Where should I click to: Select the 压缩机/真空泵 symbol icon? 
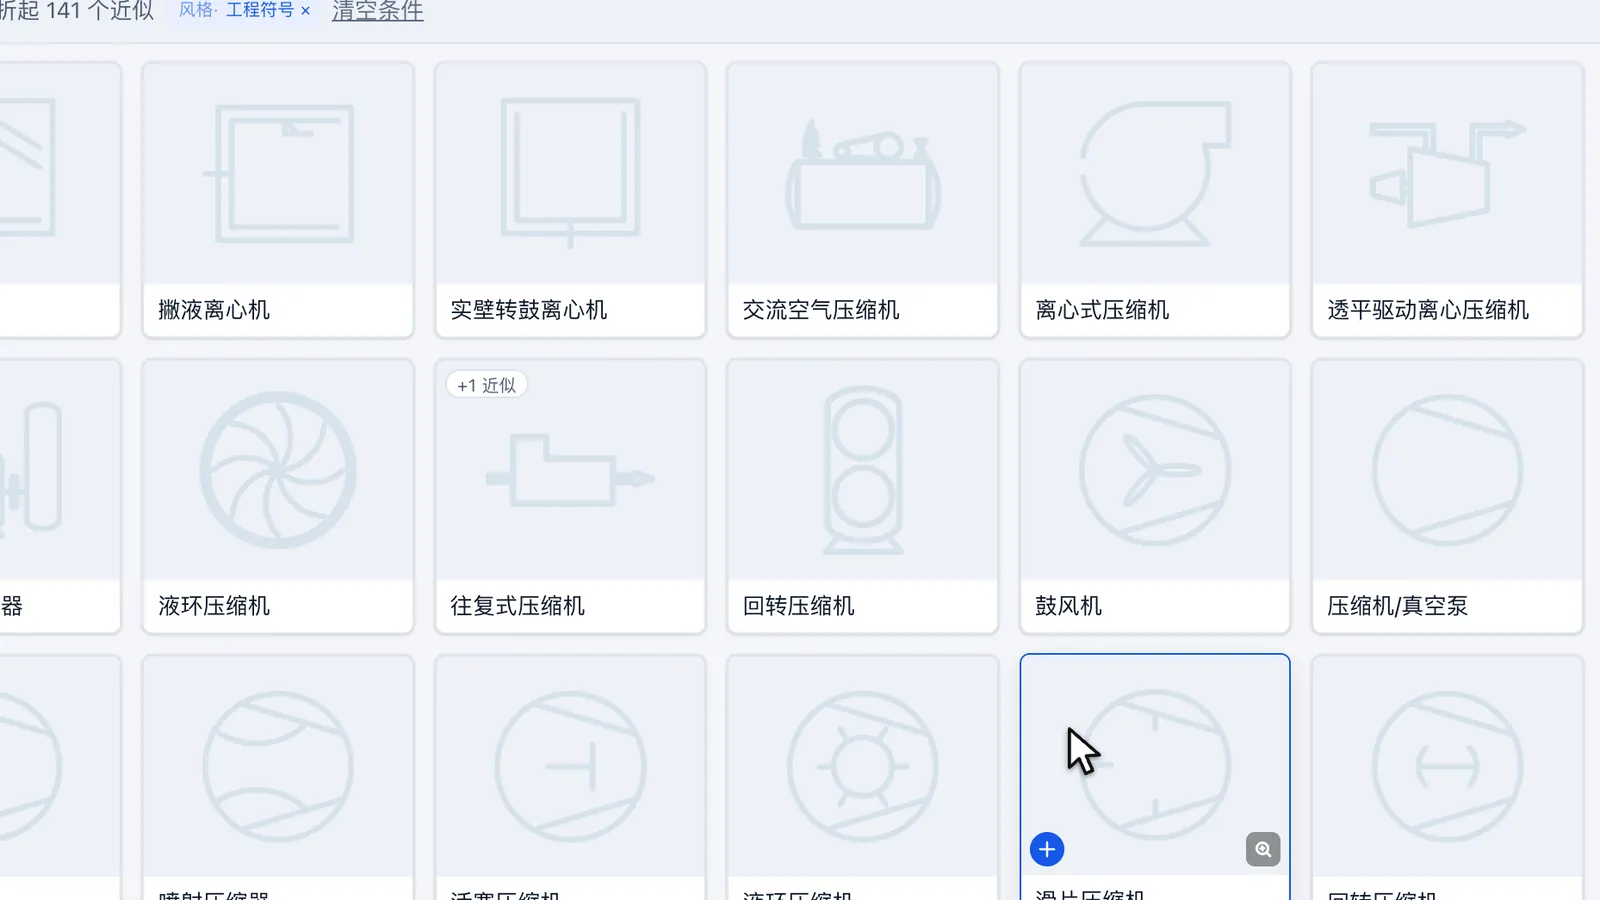1447,470
